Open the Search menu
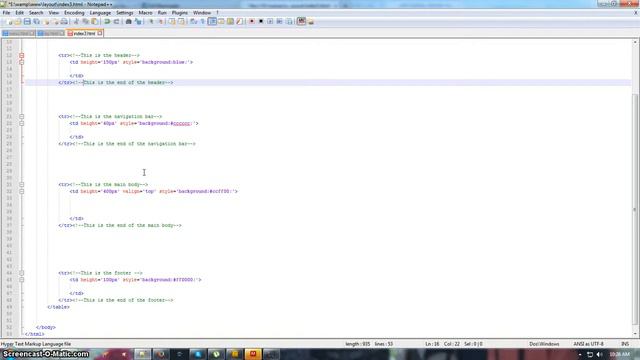Image resolution: width=640 pixels, height=360 pixels. coord(36,13)
